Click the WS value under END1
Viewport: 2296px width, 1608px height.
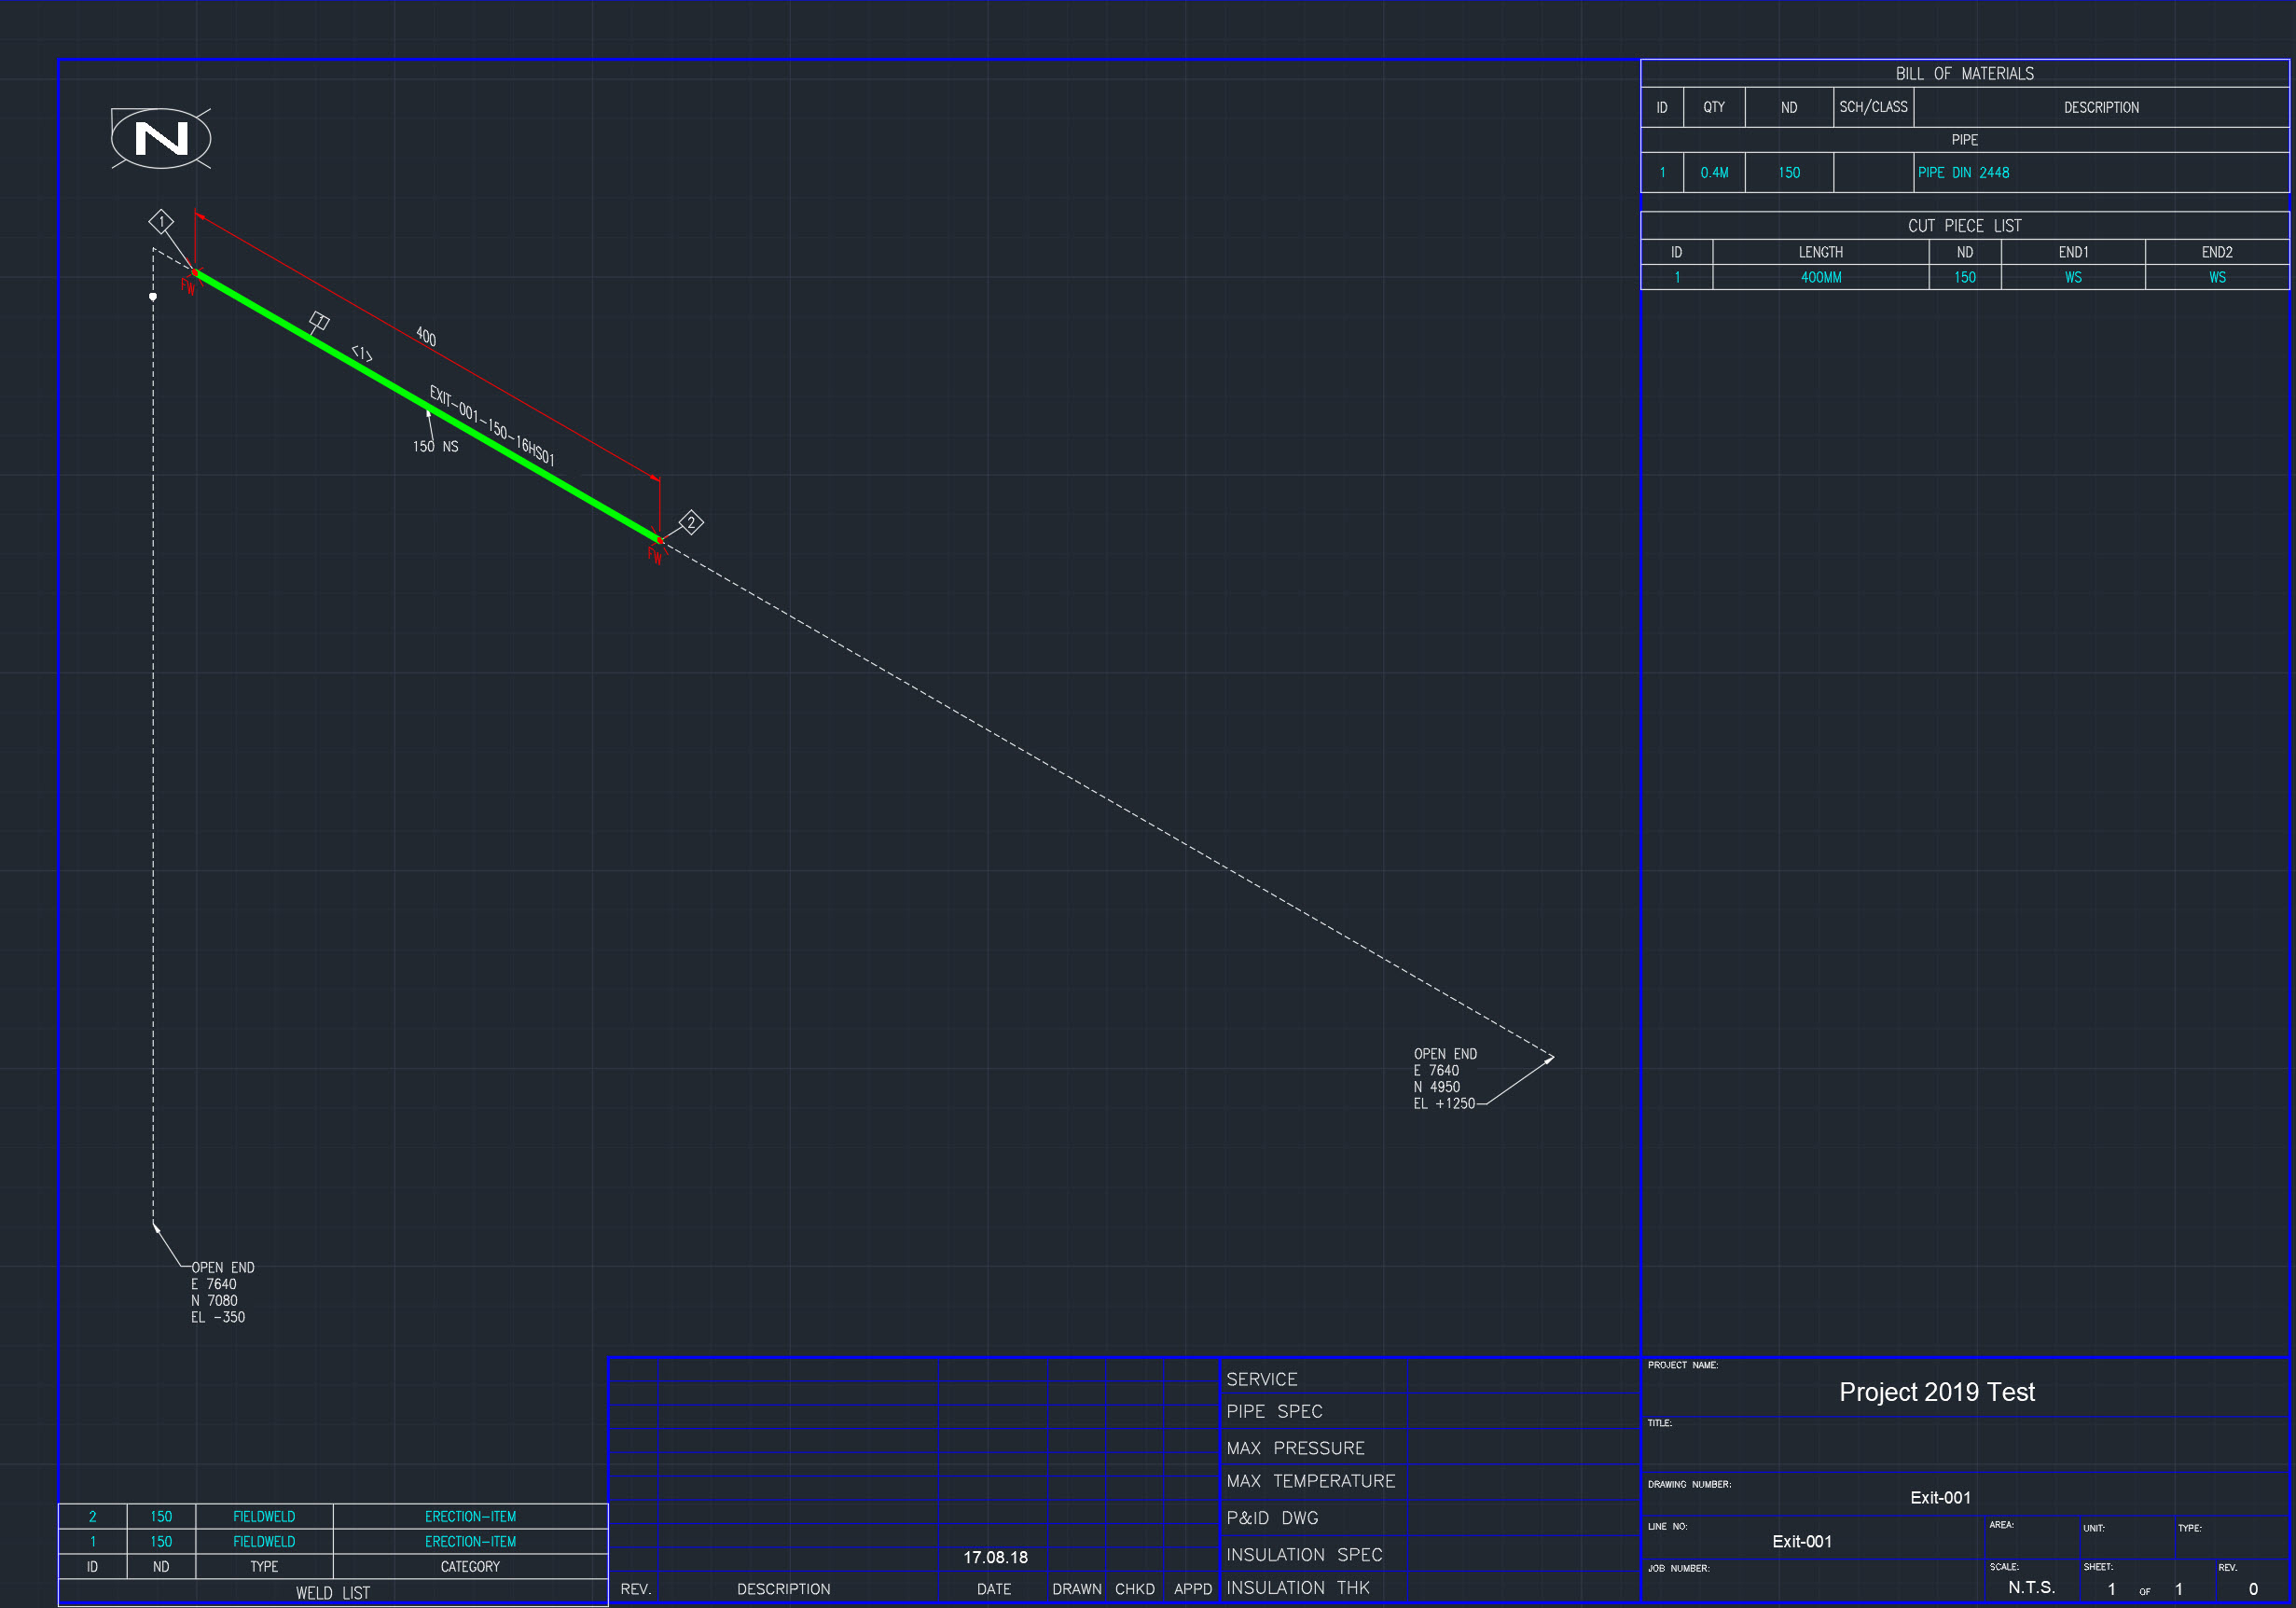pyautogui.click(x=2073, y=277)
